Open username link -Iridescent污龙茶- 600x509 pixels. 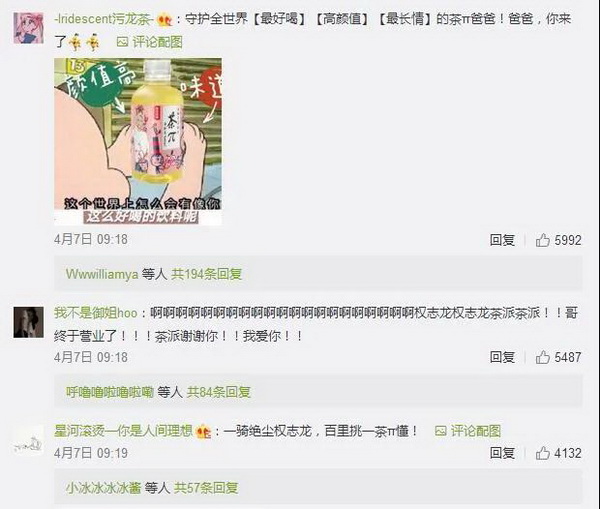[x=104, y=19]
